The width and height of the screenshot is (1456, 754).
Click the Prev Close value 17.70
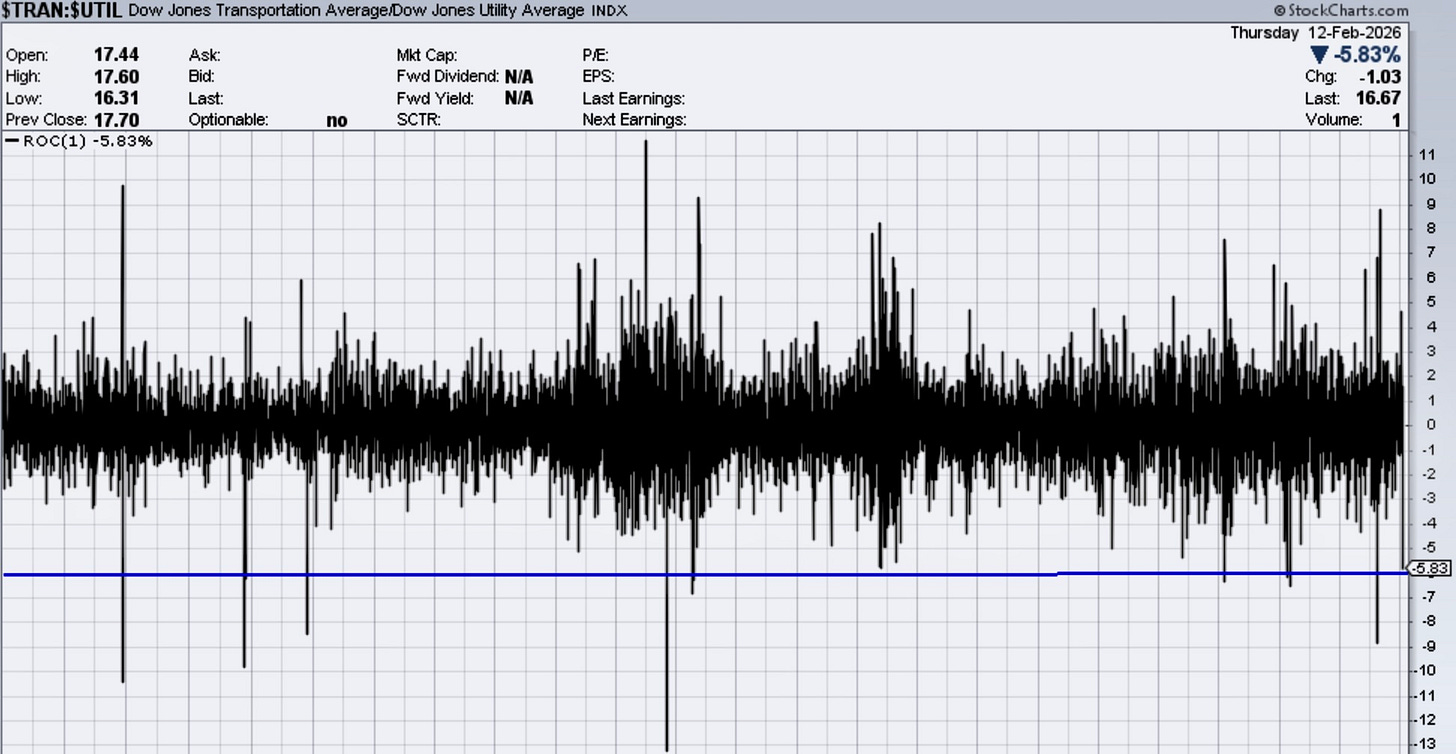pos(116,120)
